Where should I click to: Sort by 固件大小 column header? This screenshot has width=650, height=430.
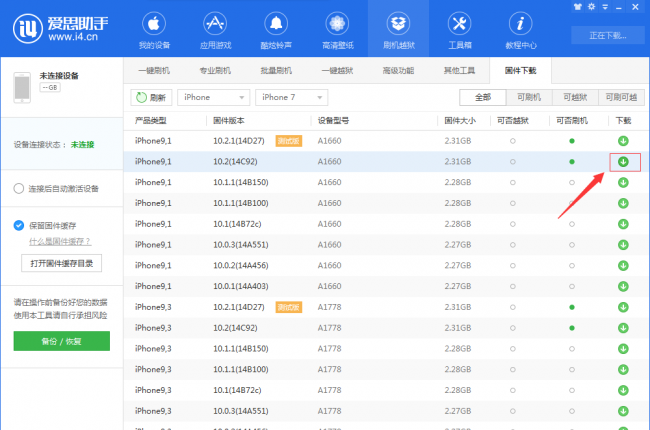coord(460,121)
